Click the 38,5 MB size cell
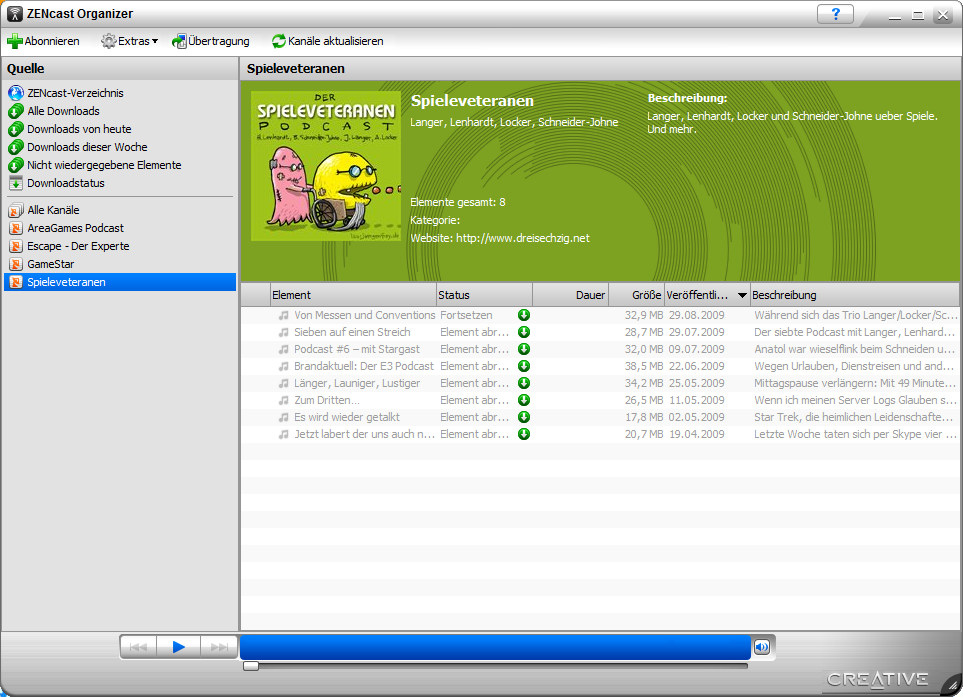Screen dimensions: 963x697 tap(644, 366)
